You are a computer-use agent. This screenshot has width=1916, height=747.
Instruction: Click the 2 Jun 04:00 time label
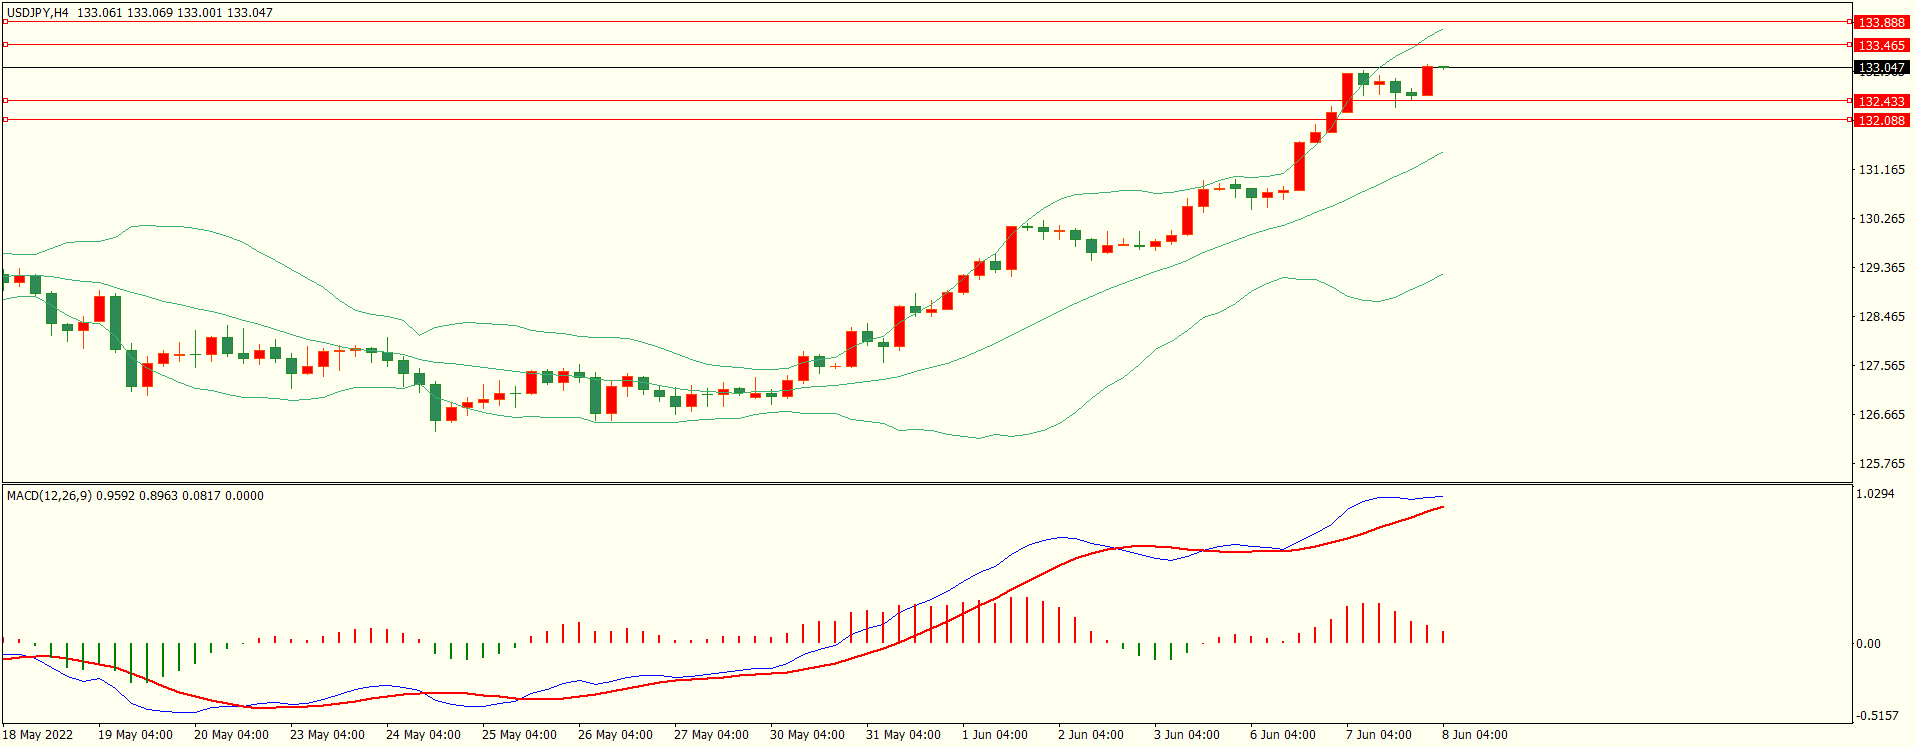[x=1091, y=735]
